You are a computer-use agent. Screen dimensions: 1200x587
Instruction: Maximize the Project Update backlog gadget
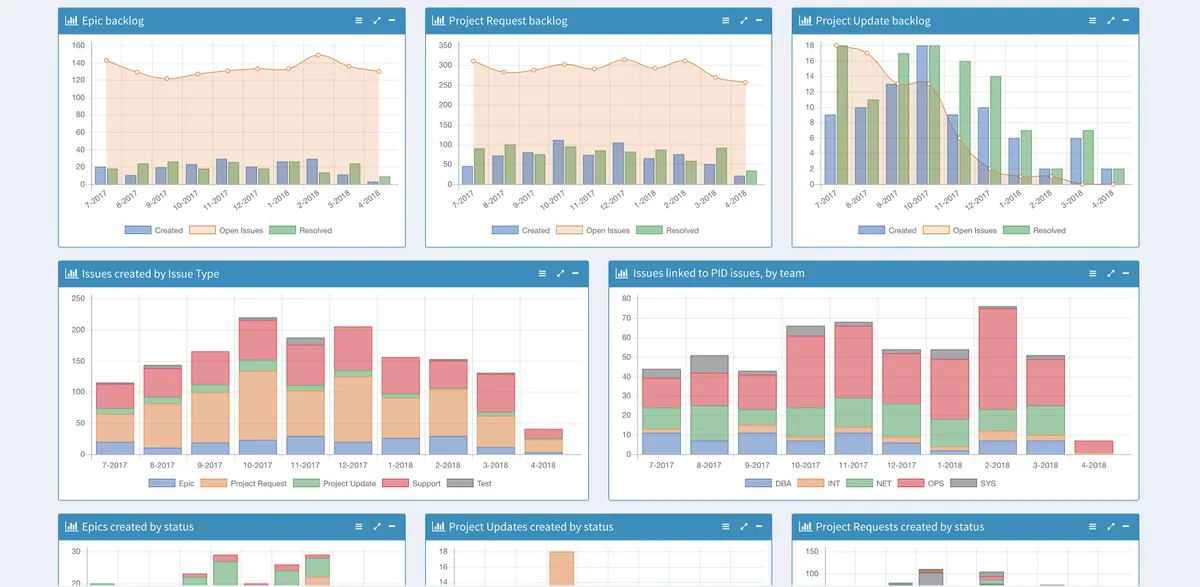(1111, 20)
